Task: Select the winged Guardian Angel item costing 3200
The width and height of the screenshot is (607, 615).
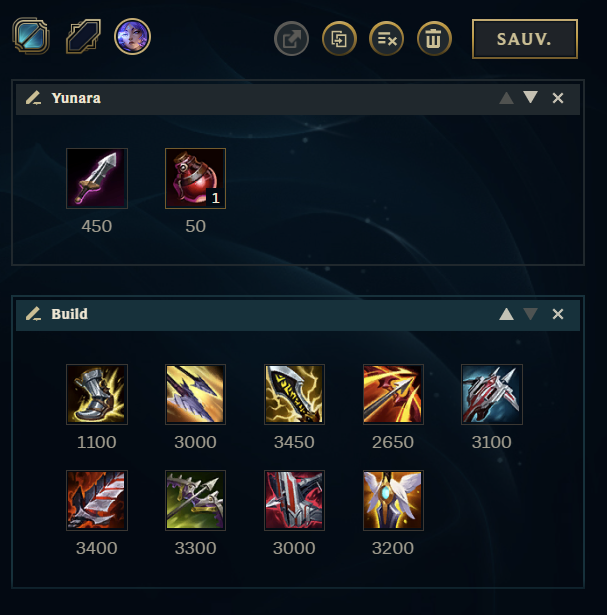Action: point(393,500)
